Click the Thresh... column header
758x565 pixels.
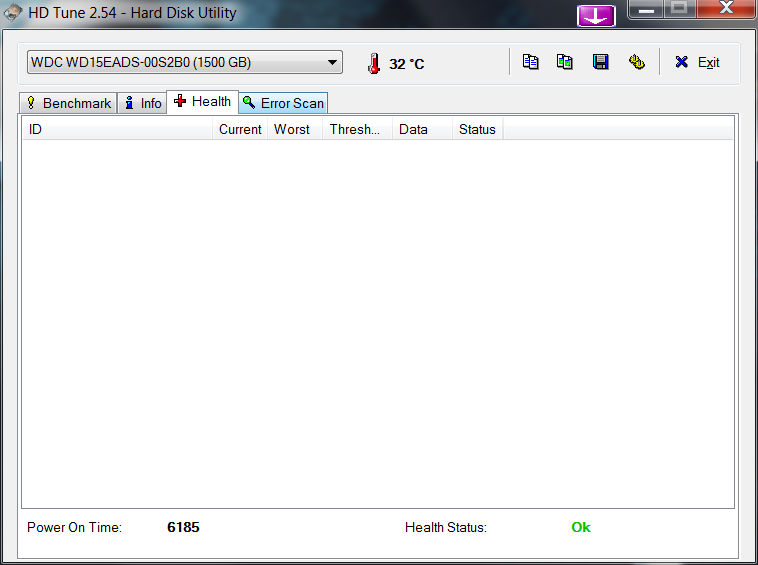[357, 129]
